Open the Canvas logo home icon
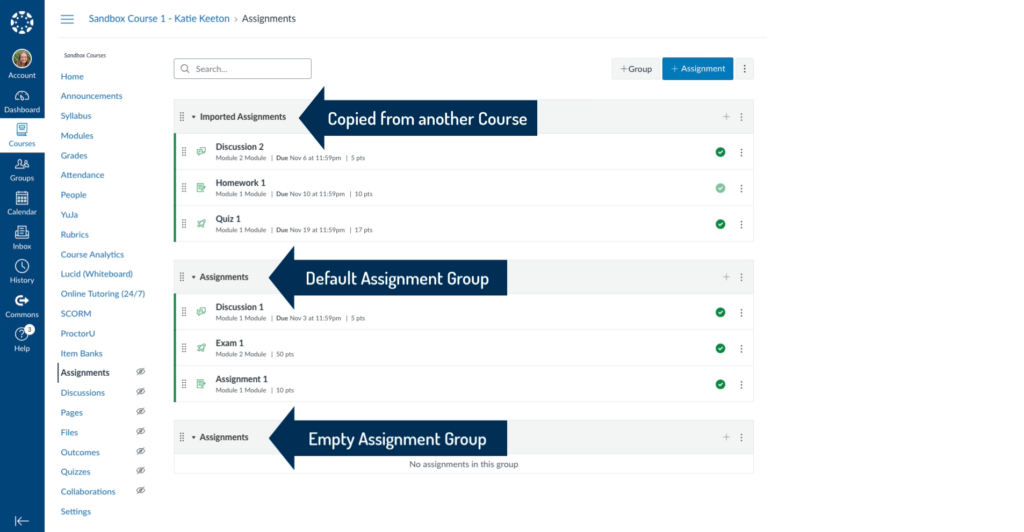The width and height of the screenshot is (1024, 532). coord(22,22)
